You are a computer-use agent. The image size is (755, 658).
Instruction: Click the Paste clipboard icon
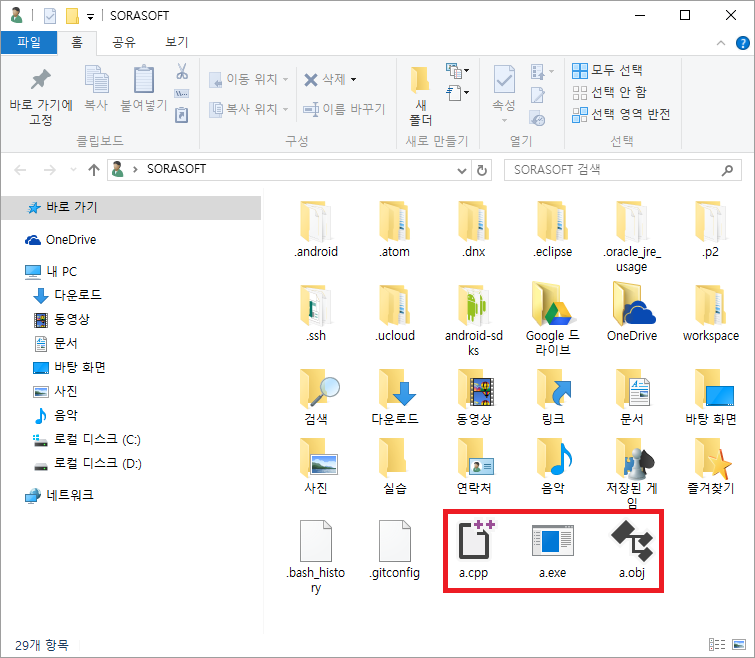pos(143,79)
